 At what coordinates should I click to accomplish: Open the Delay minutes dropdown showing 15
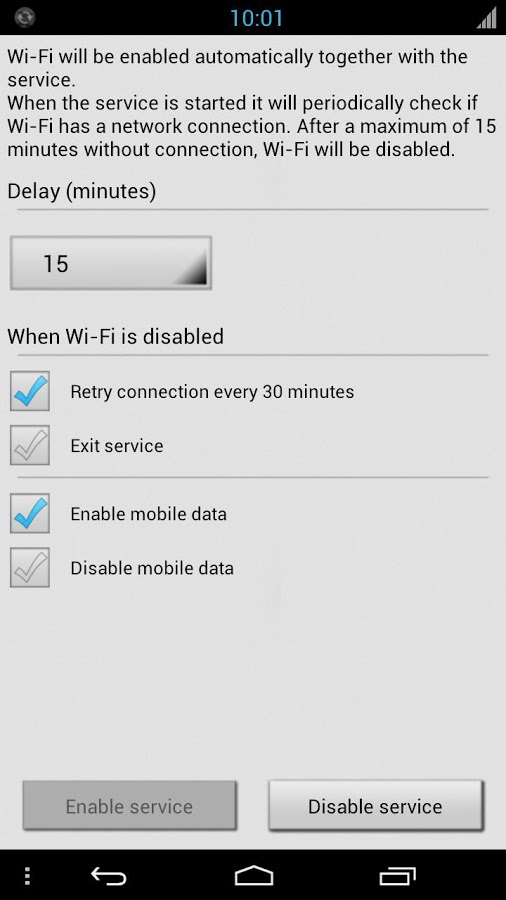coord(111,263)
